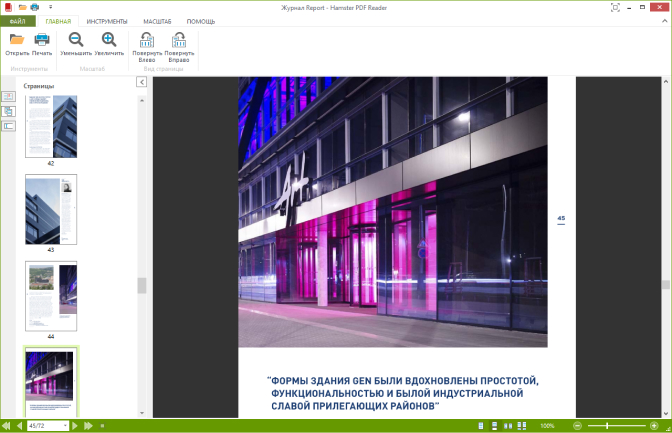Toggle full screen mode icon in title bar
Viewport: 672px width, 433px height.
[615, 7]
